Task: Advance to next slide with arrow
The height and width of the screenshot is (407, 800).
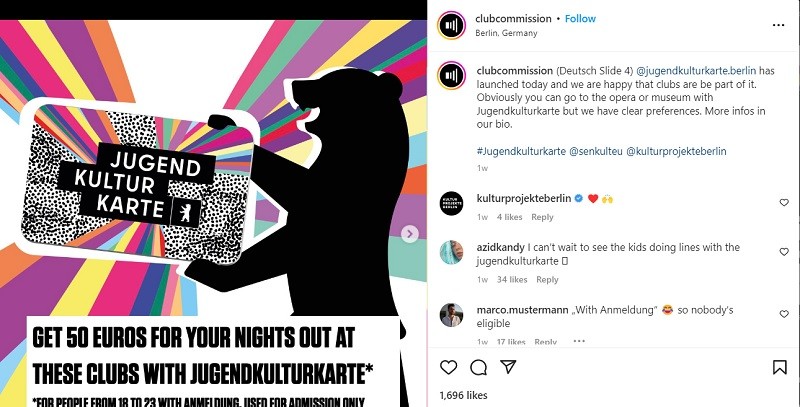Action: coord(409,234)
